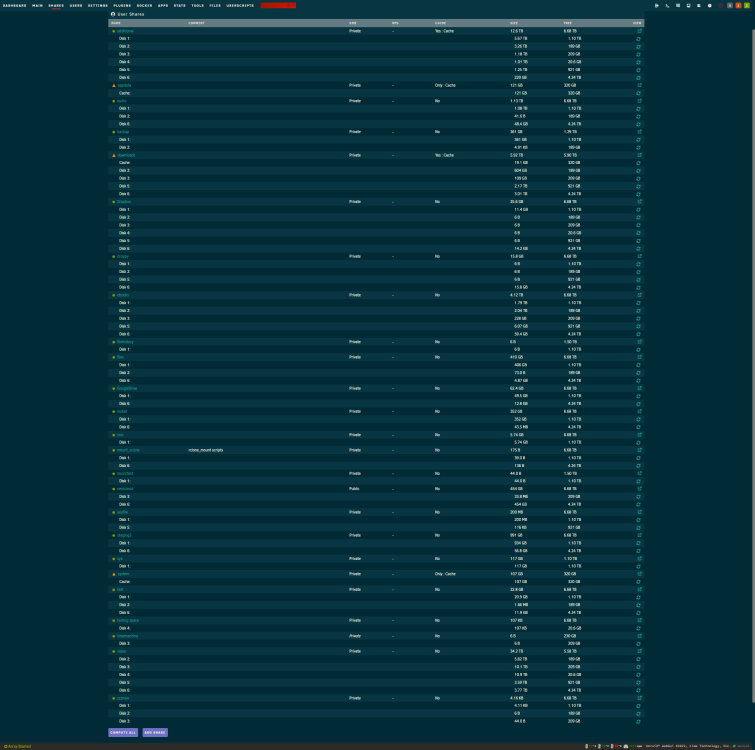Recompute Disk 4 row under testing space
755x750 pixels.
point(638,628)
